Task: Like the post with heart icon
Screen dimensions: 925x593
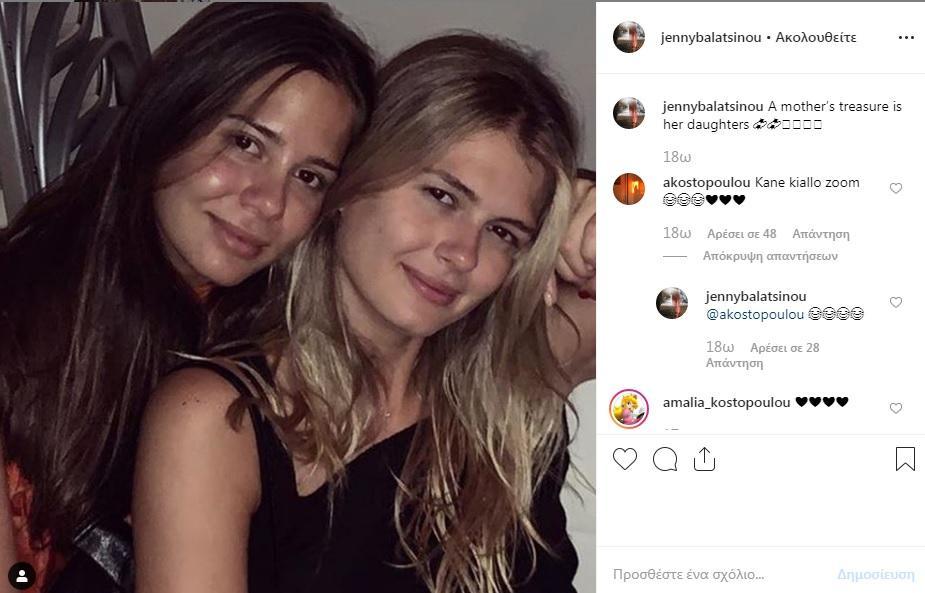Action: pyautogui.click(x=625, y=459)
